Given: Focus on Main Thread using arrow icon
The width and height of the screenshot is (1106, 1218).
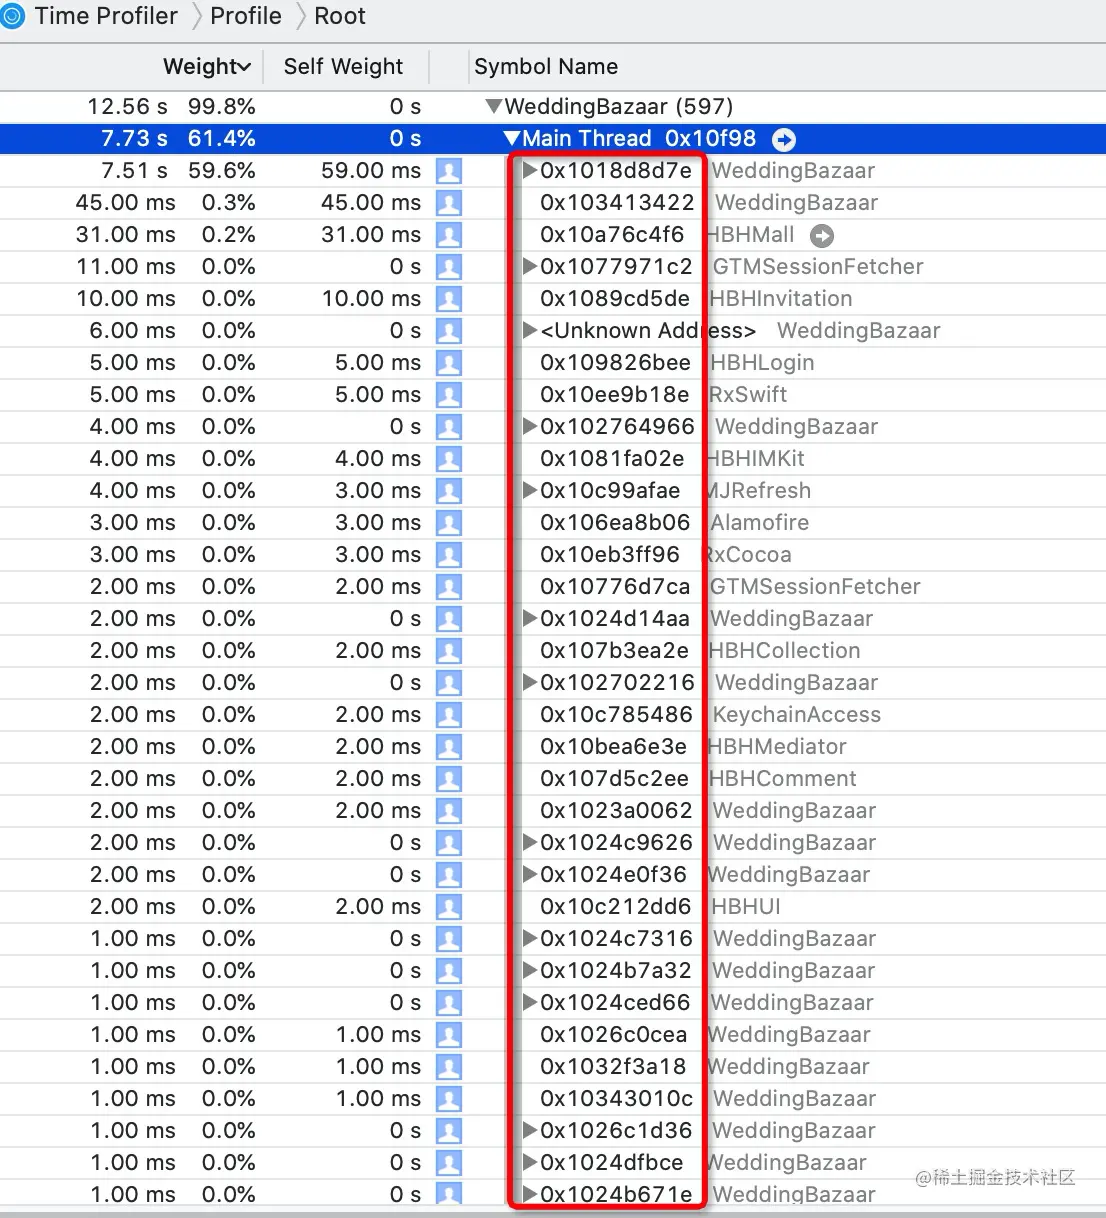Looking at the screenshot, I should (x=784, y=140).
